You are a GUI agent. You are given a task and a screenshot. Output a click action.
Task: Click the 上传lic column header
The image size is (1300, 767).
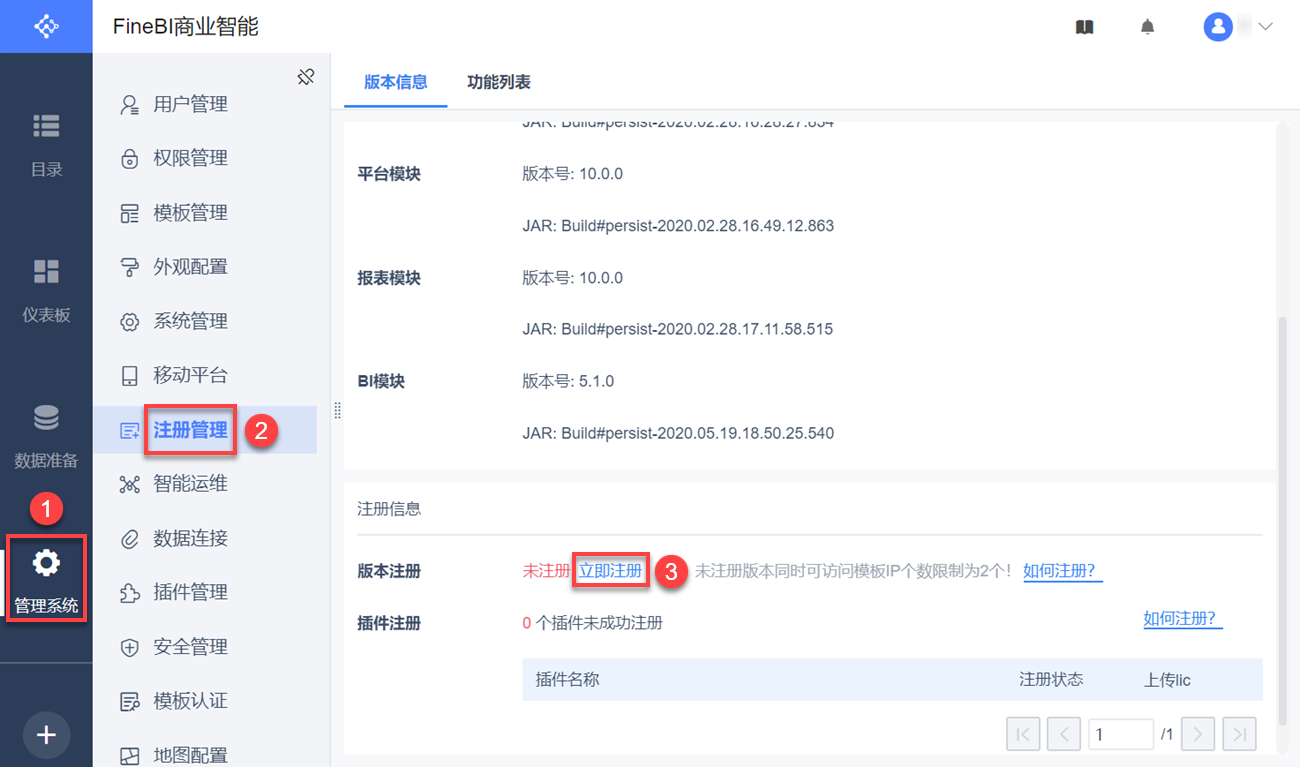click(1167, 680)
